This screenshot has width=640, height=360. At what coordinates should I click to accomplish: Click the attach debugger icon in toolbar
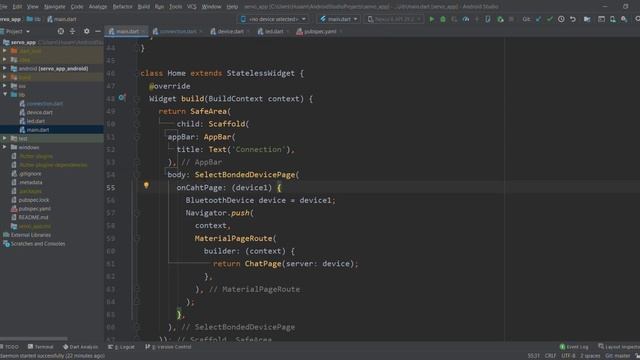click(x=500, y=19)
